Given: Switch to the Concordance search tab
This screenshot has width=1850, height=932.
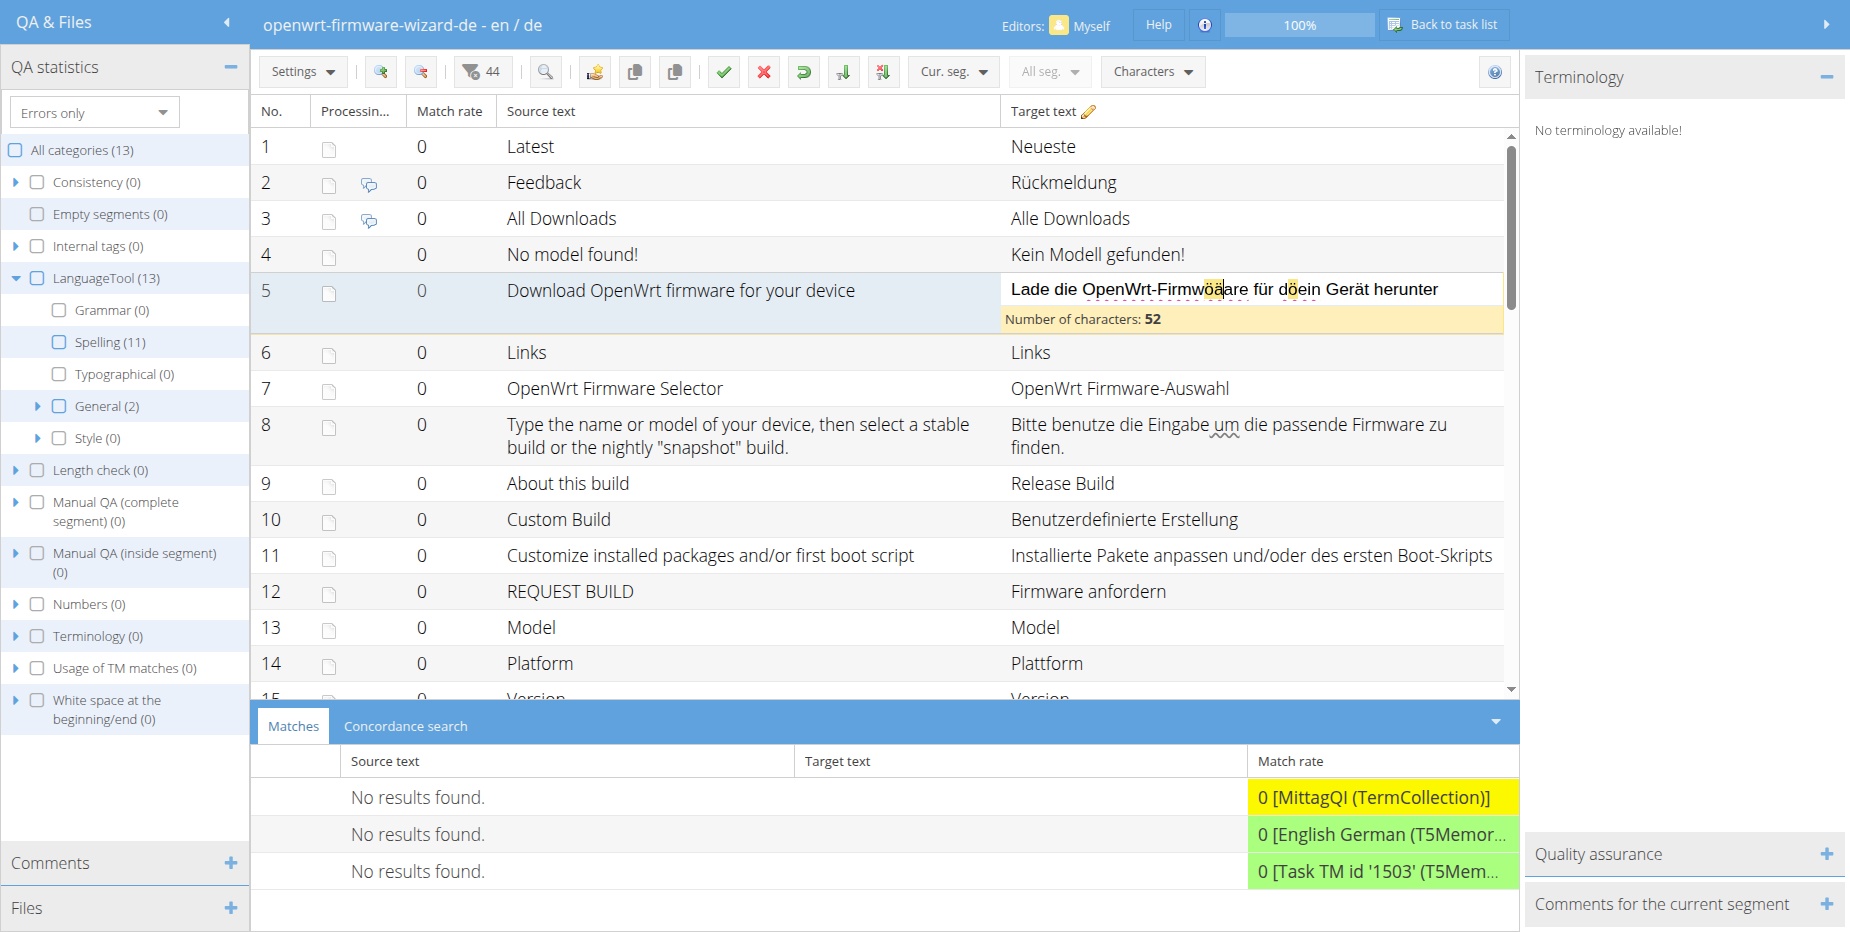Looking at the screenshot, I should point(405,726).
